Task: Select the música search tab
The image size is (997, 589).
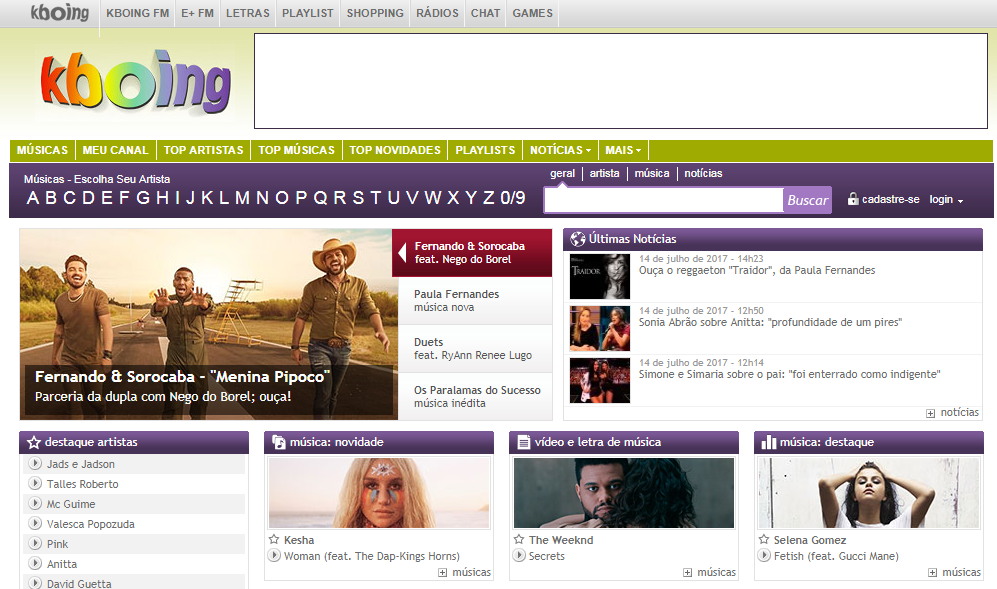Action: click(x=652, y=173)
